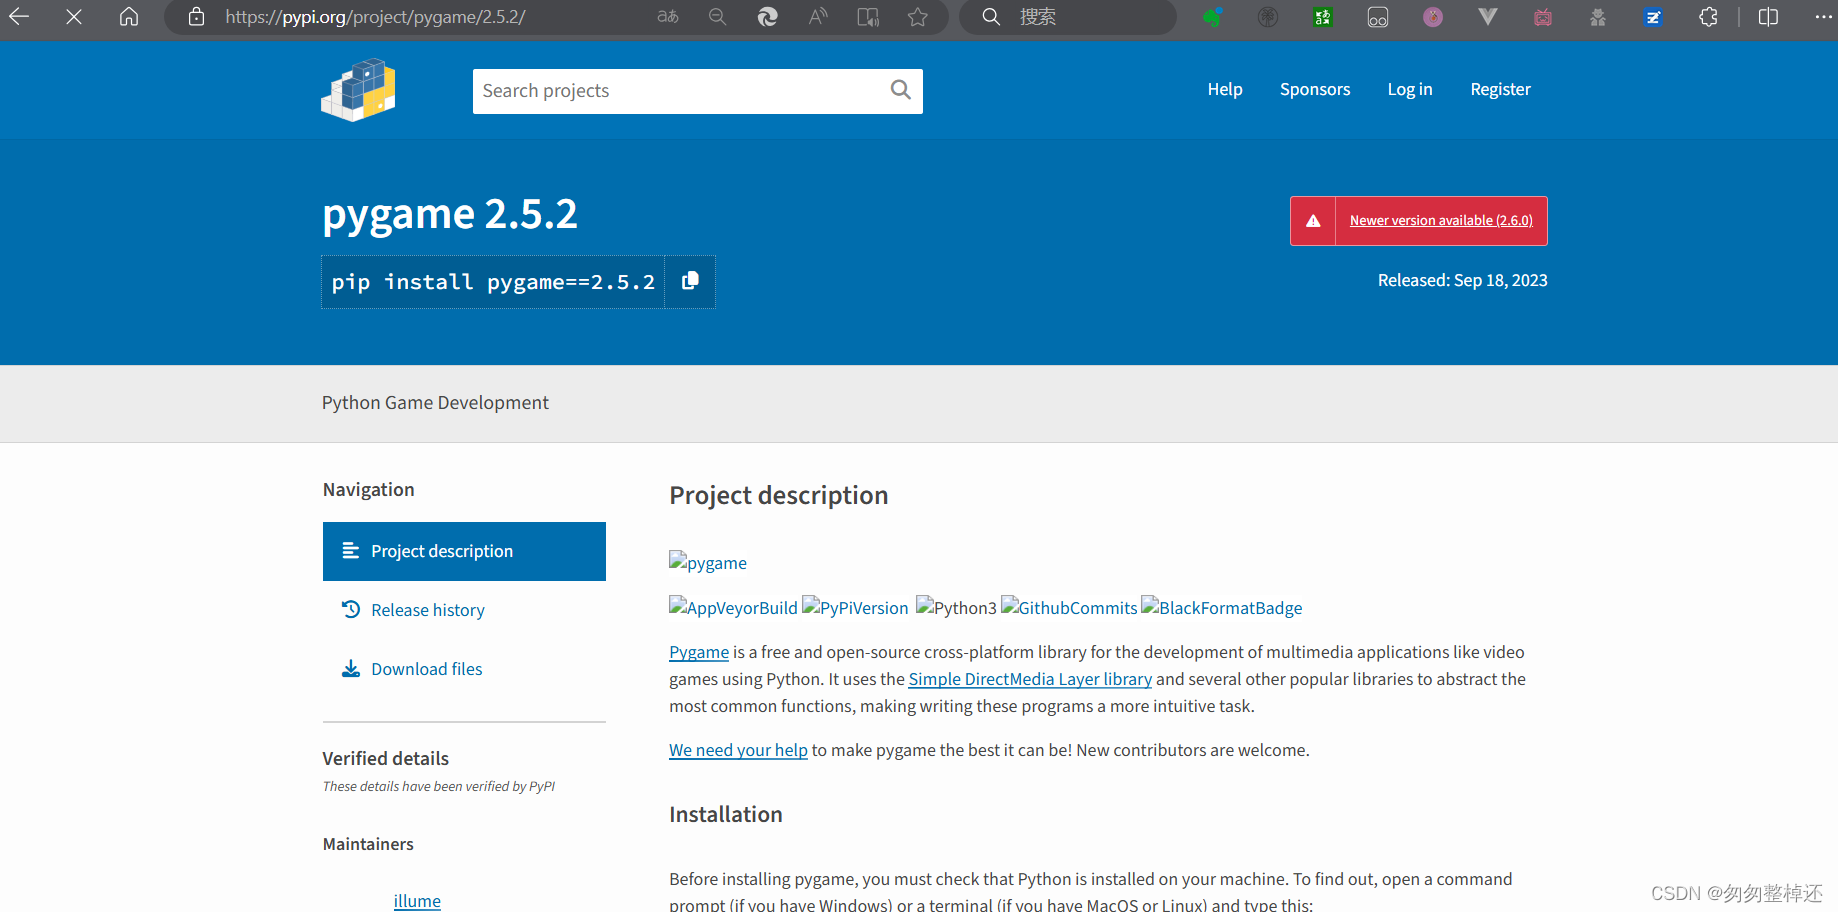This screenshot has width=1838, height=912.
Task: Click the Python3 badge
Action: coord(956,607)
